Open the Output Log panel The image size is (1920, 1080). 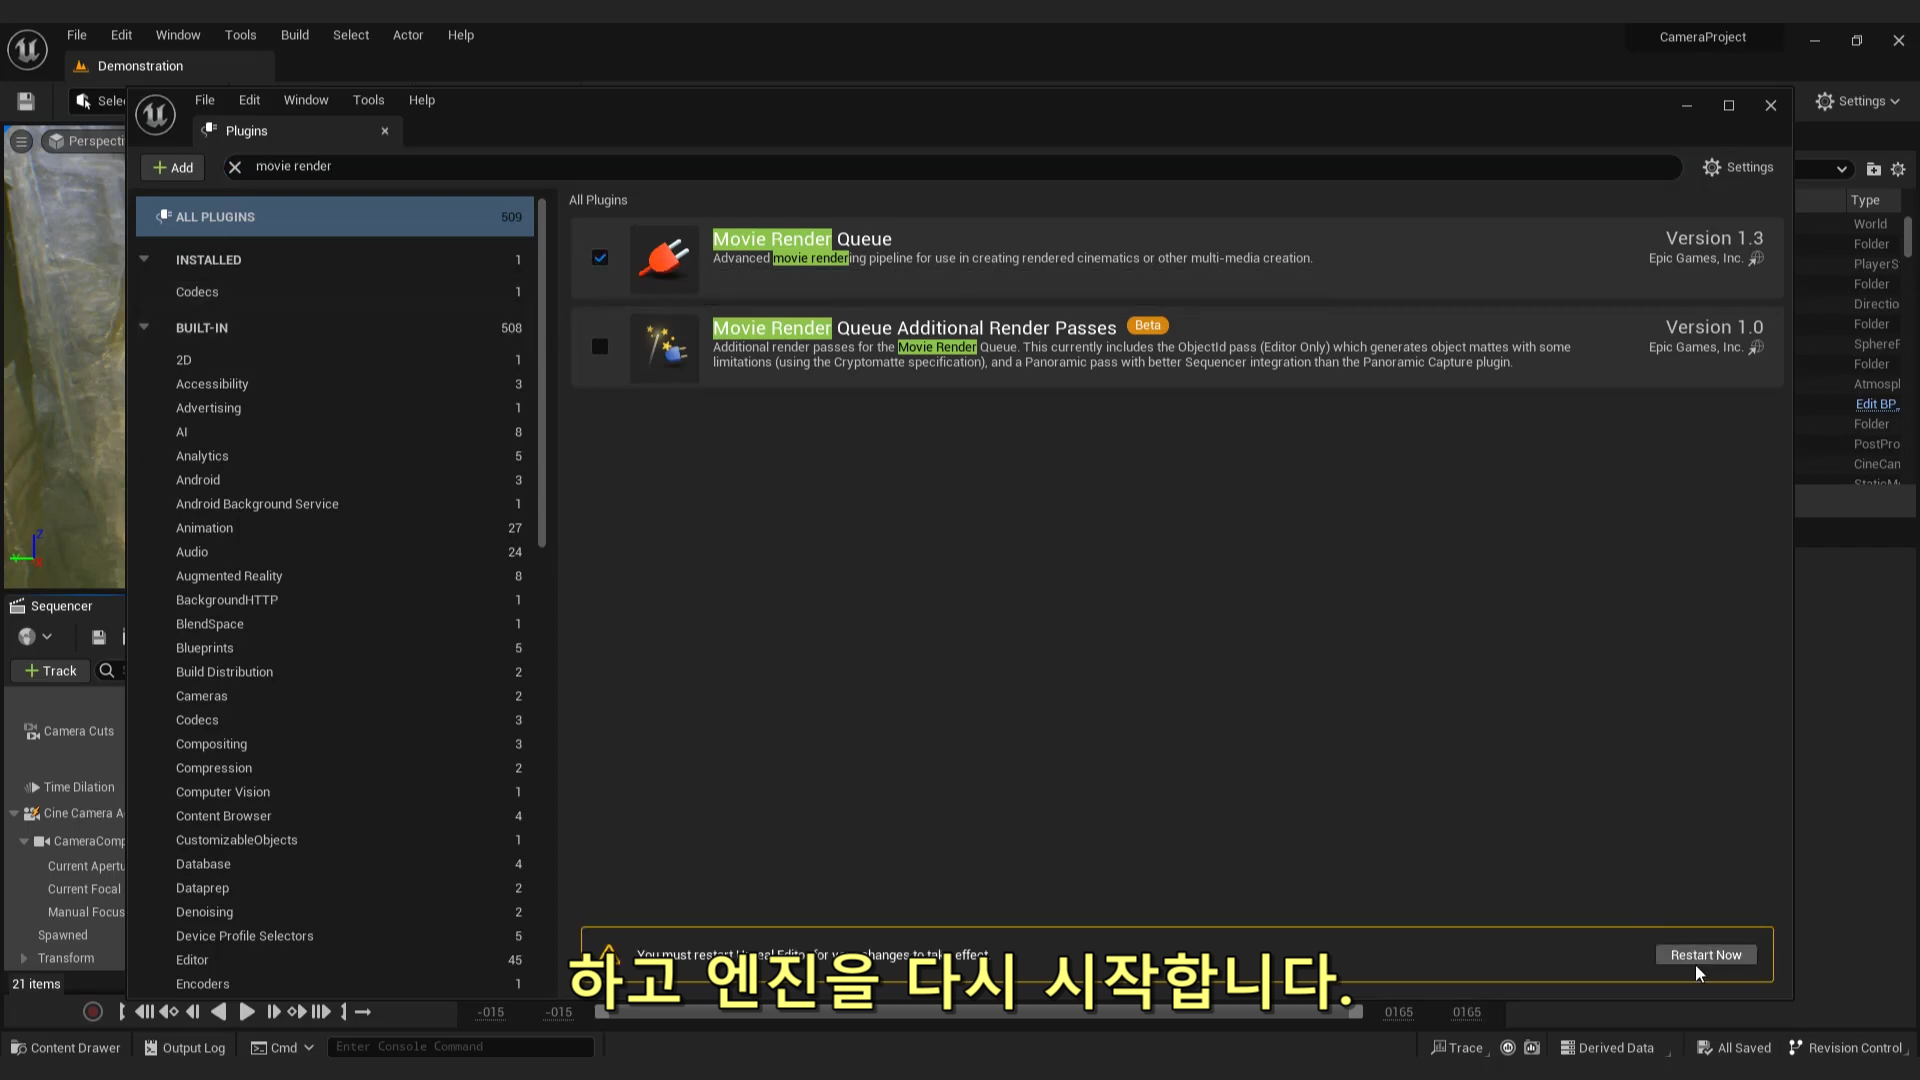coord(184,1048)
